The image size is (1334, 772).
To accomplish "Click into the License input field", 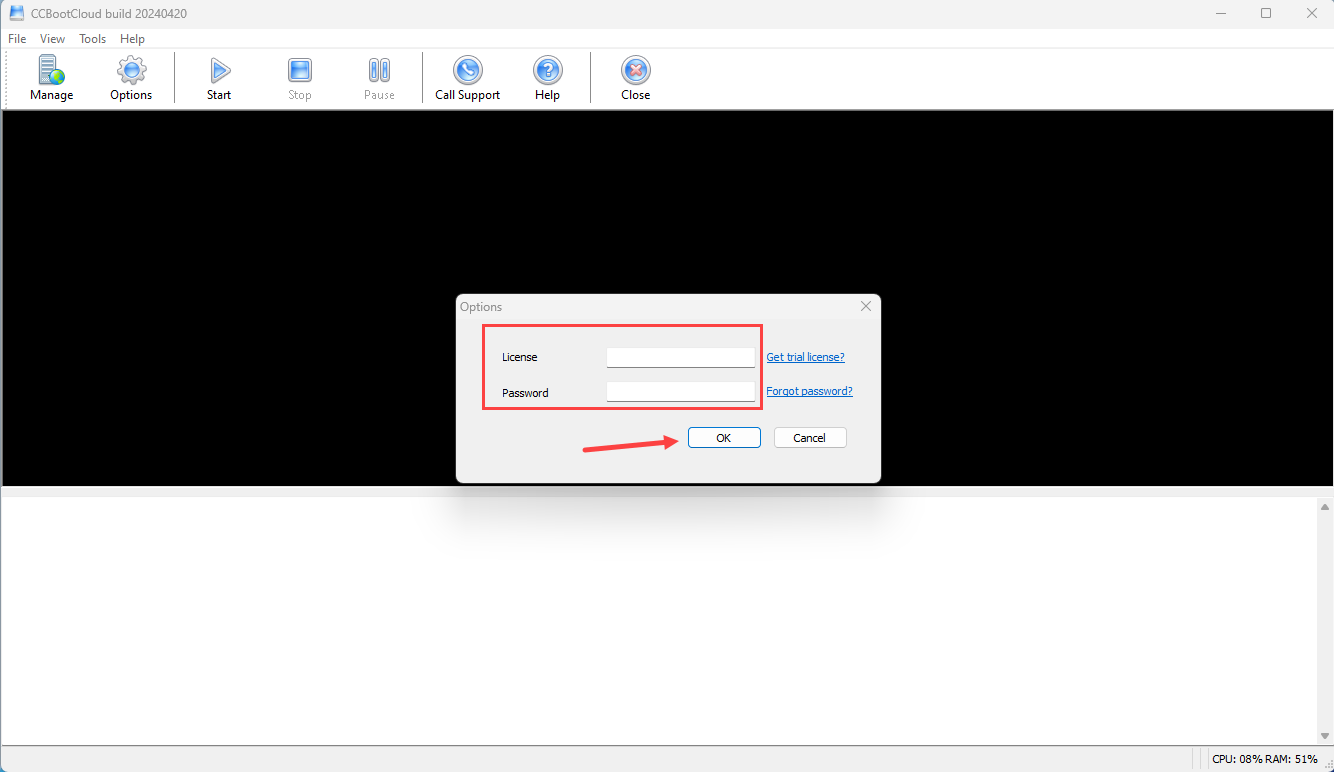I will point(680,357).
